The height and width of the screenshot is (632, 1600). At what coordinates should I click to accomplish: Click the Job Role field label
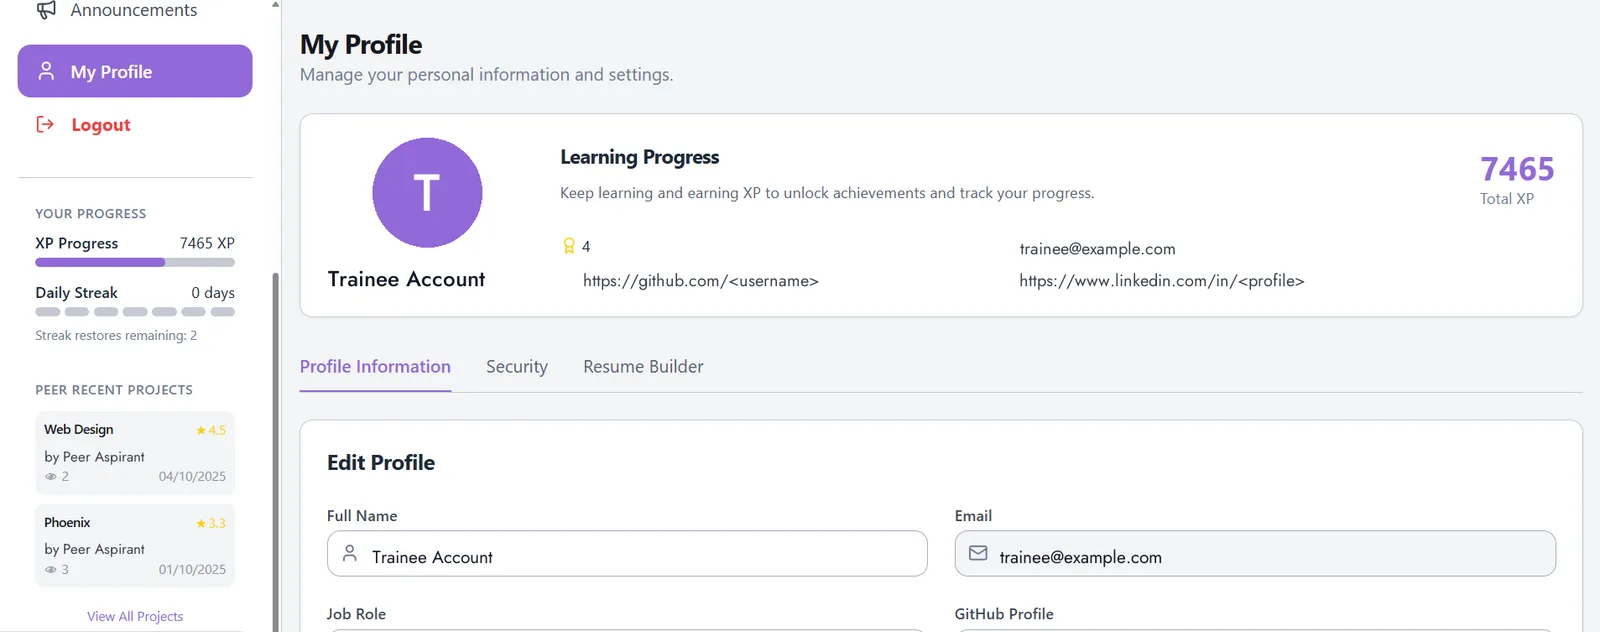pyautogui.click(x=356, y=614)
